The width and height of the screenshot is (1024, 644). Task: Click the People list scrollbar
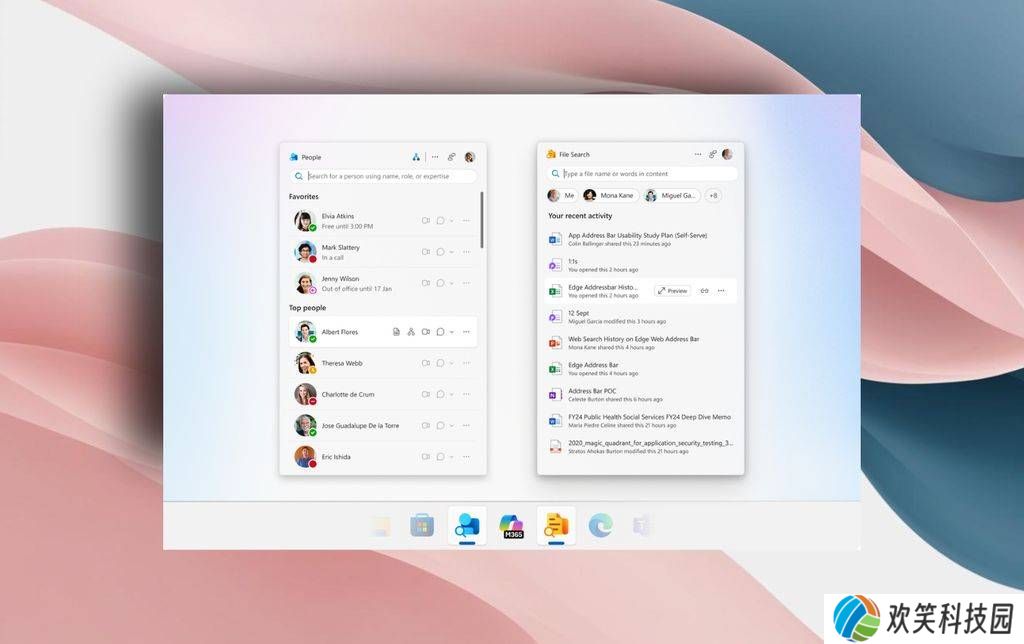point(482,219)
